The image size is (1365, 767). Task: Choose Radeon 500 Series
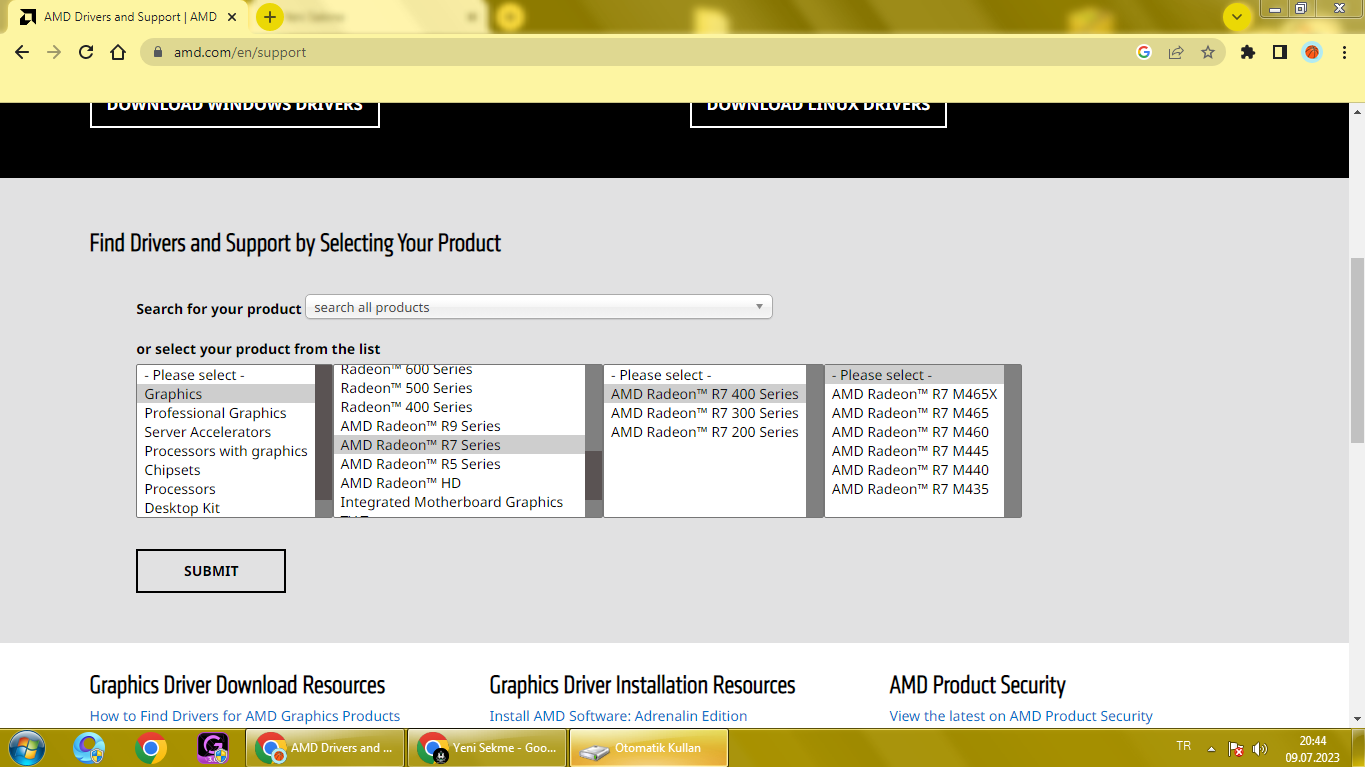pos(459,388)
